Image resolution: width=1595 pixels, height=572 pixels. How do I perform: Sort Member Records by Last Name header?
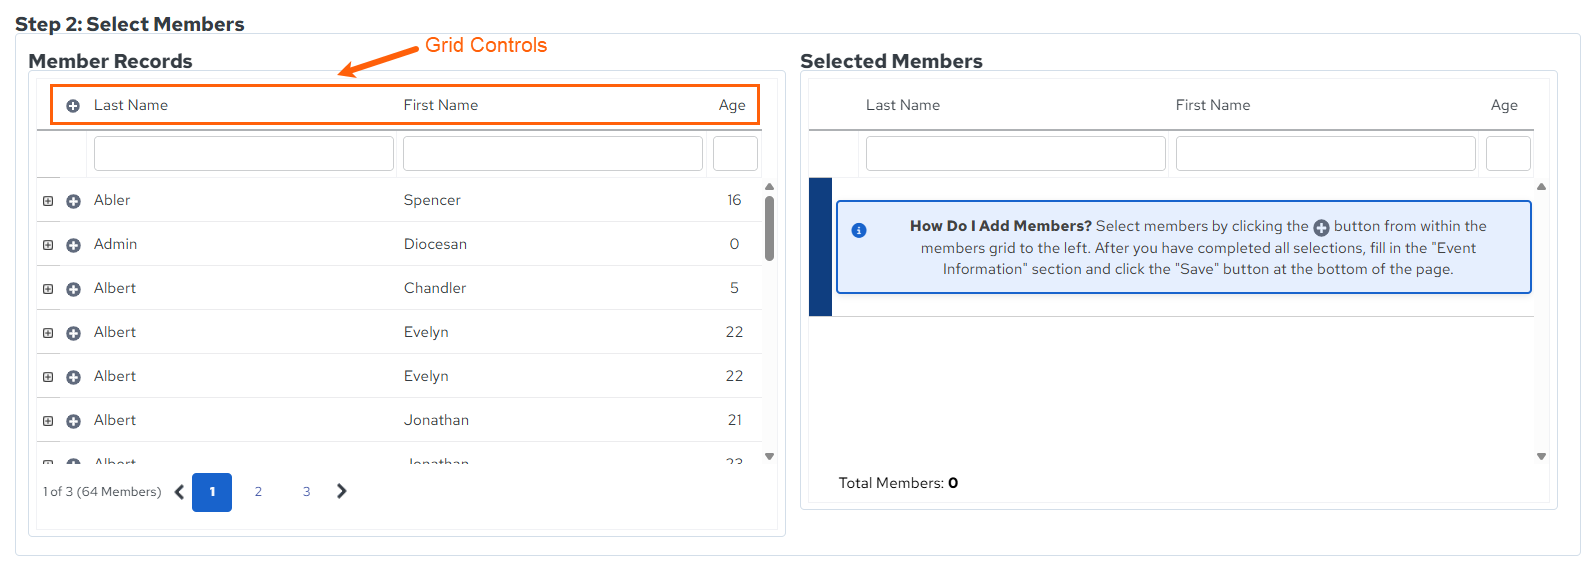click(x=131, y=105)
